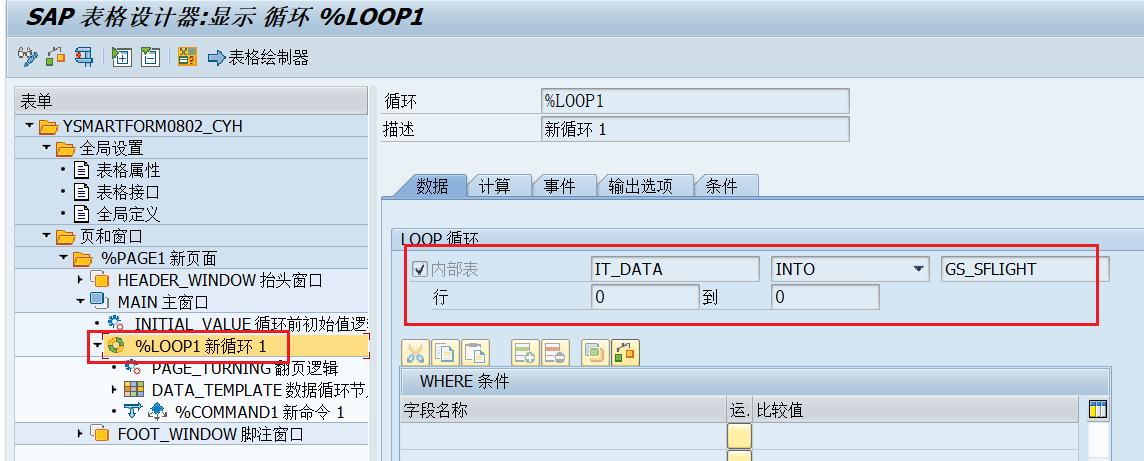This screenshot has width=1144, height=461.
Task: Open the INTO assignment type dropdown
Action: [x=918, y=269]
